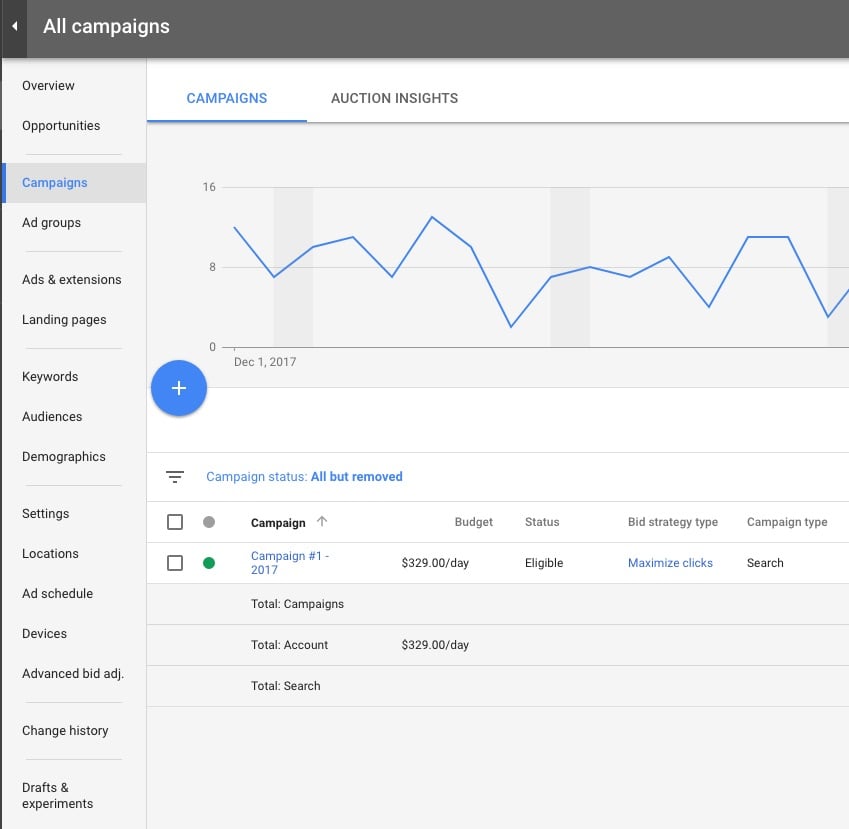Viewport: 849px width, 829px height.
Task: Open Audiences in the sidebar
Action: [52, 416]
